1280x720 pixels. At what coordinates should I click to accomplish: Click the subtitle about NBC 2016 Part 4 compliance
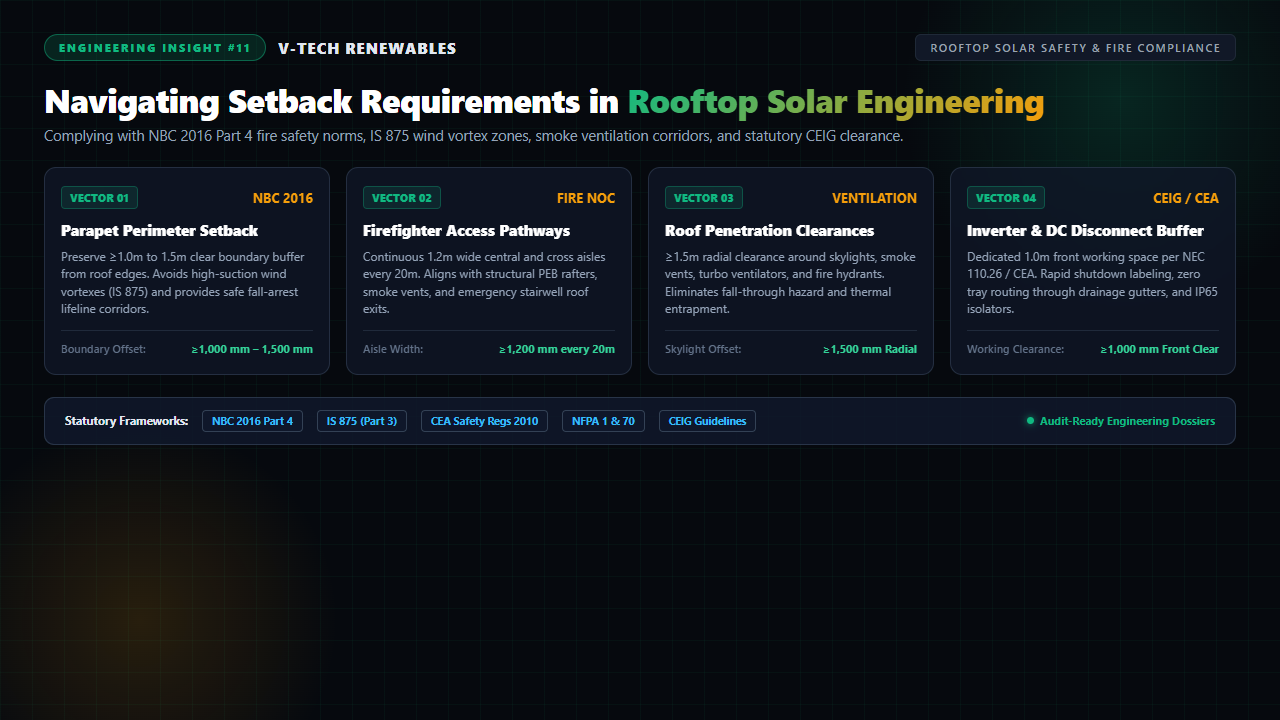[474, 136]
